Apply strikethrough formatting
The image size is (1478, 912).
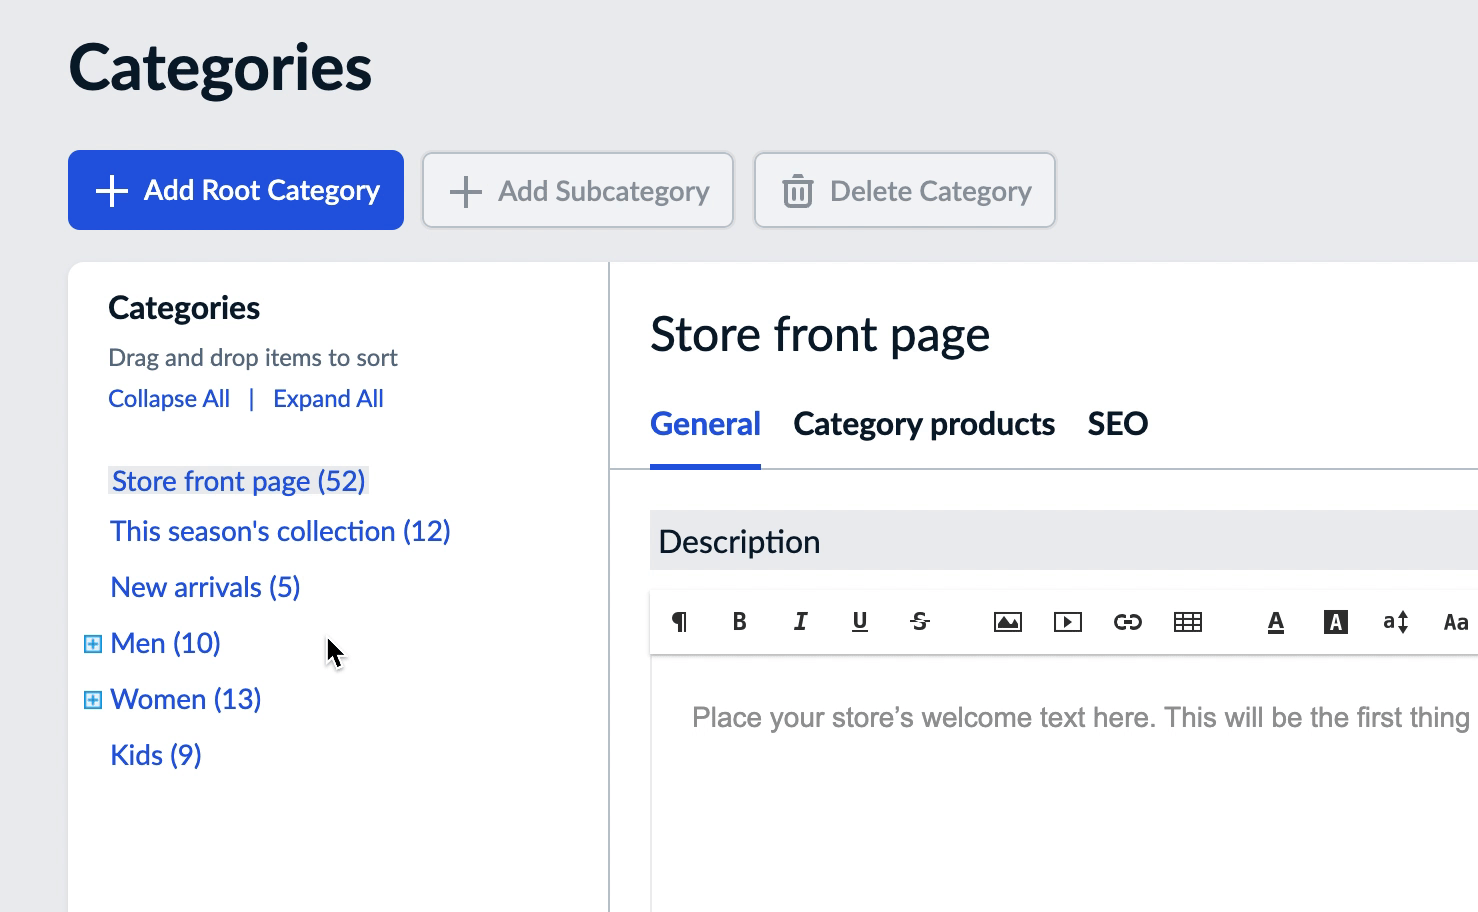919,621
